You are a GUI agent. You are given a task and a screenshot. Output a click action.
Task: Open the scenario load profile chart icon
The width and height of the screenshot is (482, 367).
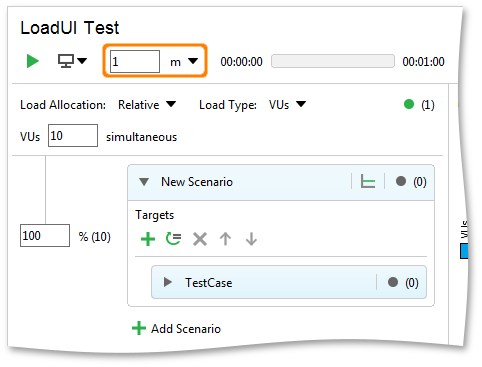tap(368, 182)
